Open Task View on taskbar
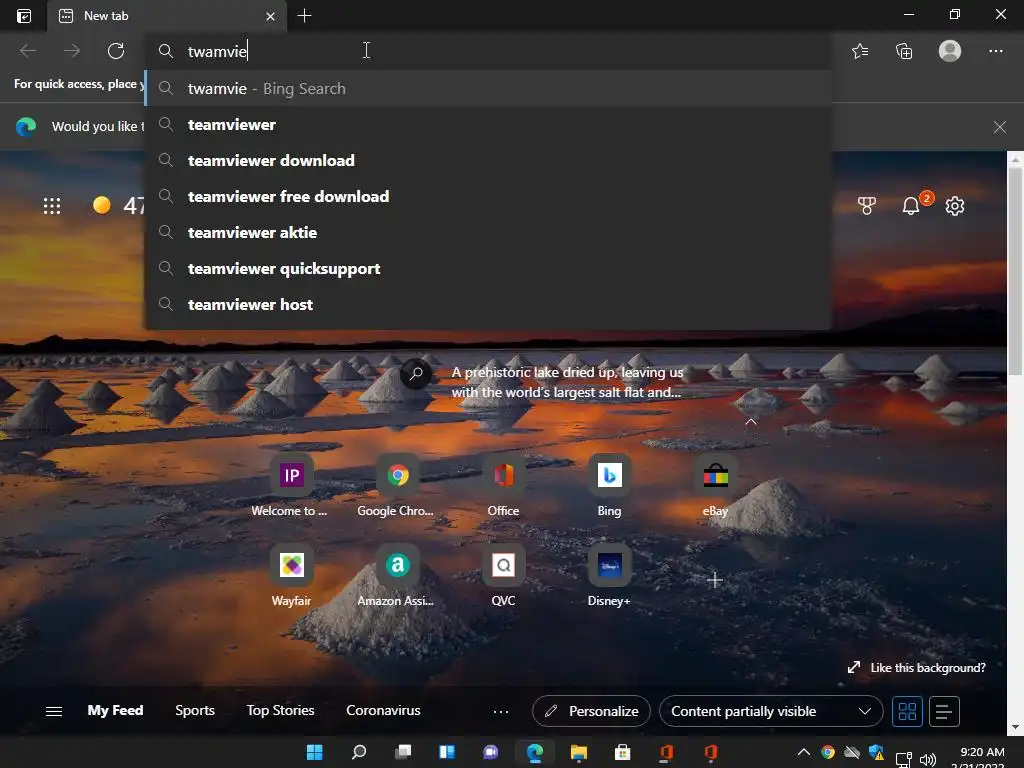 [403, 752]
